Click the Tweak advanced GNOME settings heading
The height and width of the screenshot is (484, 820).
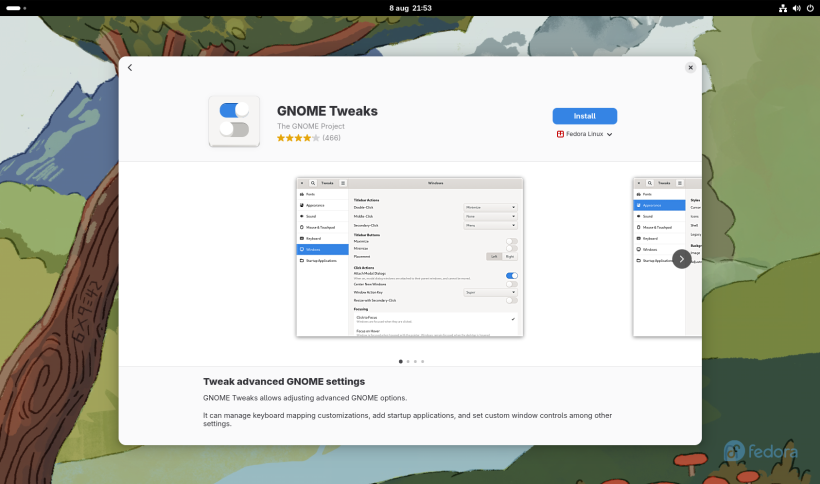[284, 382]
